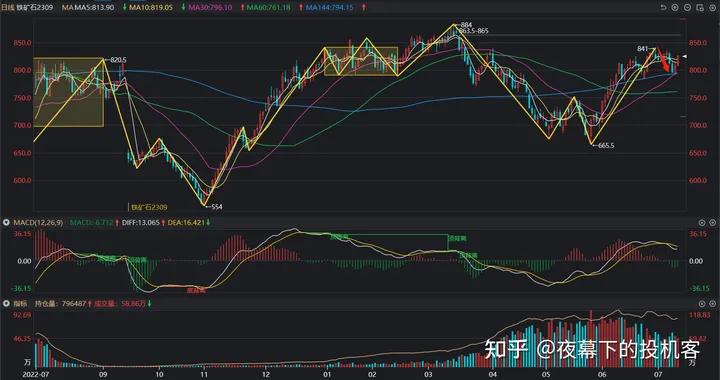Screen dimensions: 720x380
Task: Open the detach window icon in top toolbar
Action: [x=699, y=7]
